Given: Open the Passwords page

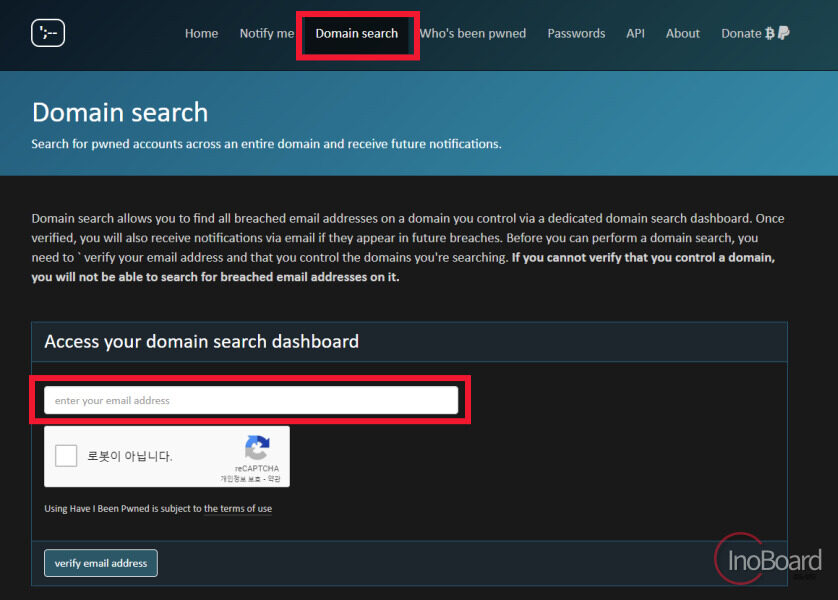Looking at the screenshot, I should pos(576,33).
